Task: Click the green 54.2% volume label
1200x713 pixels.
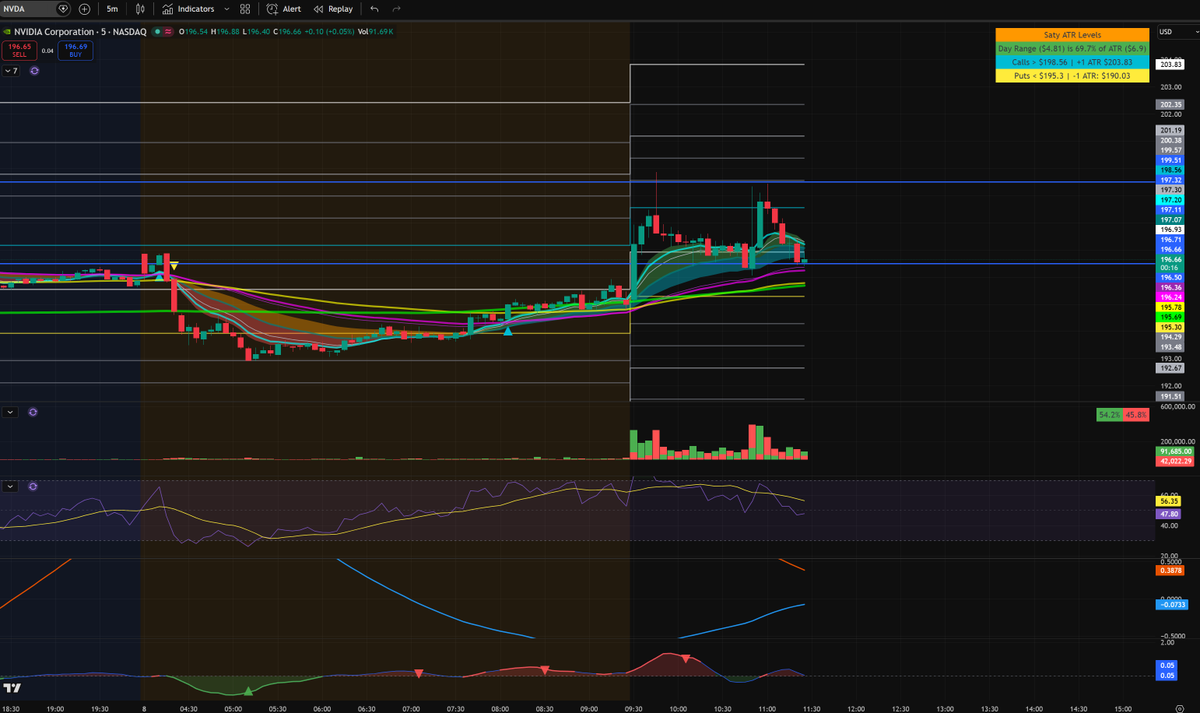Action: [x=1109, y=414]
